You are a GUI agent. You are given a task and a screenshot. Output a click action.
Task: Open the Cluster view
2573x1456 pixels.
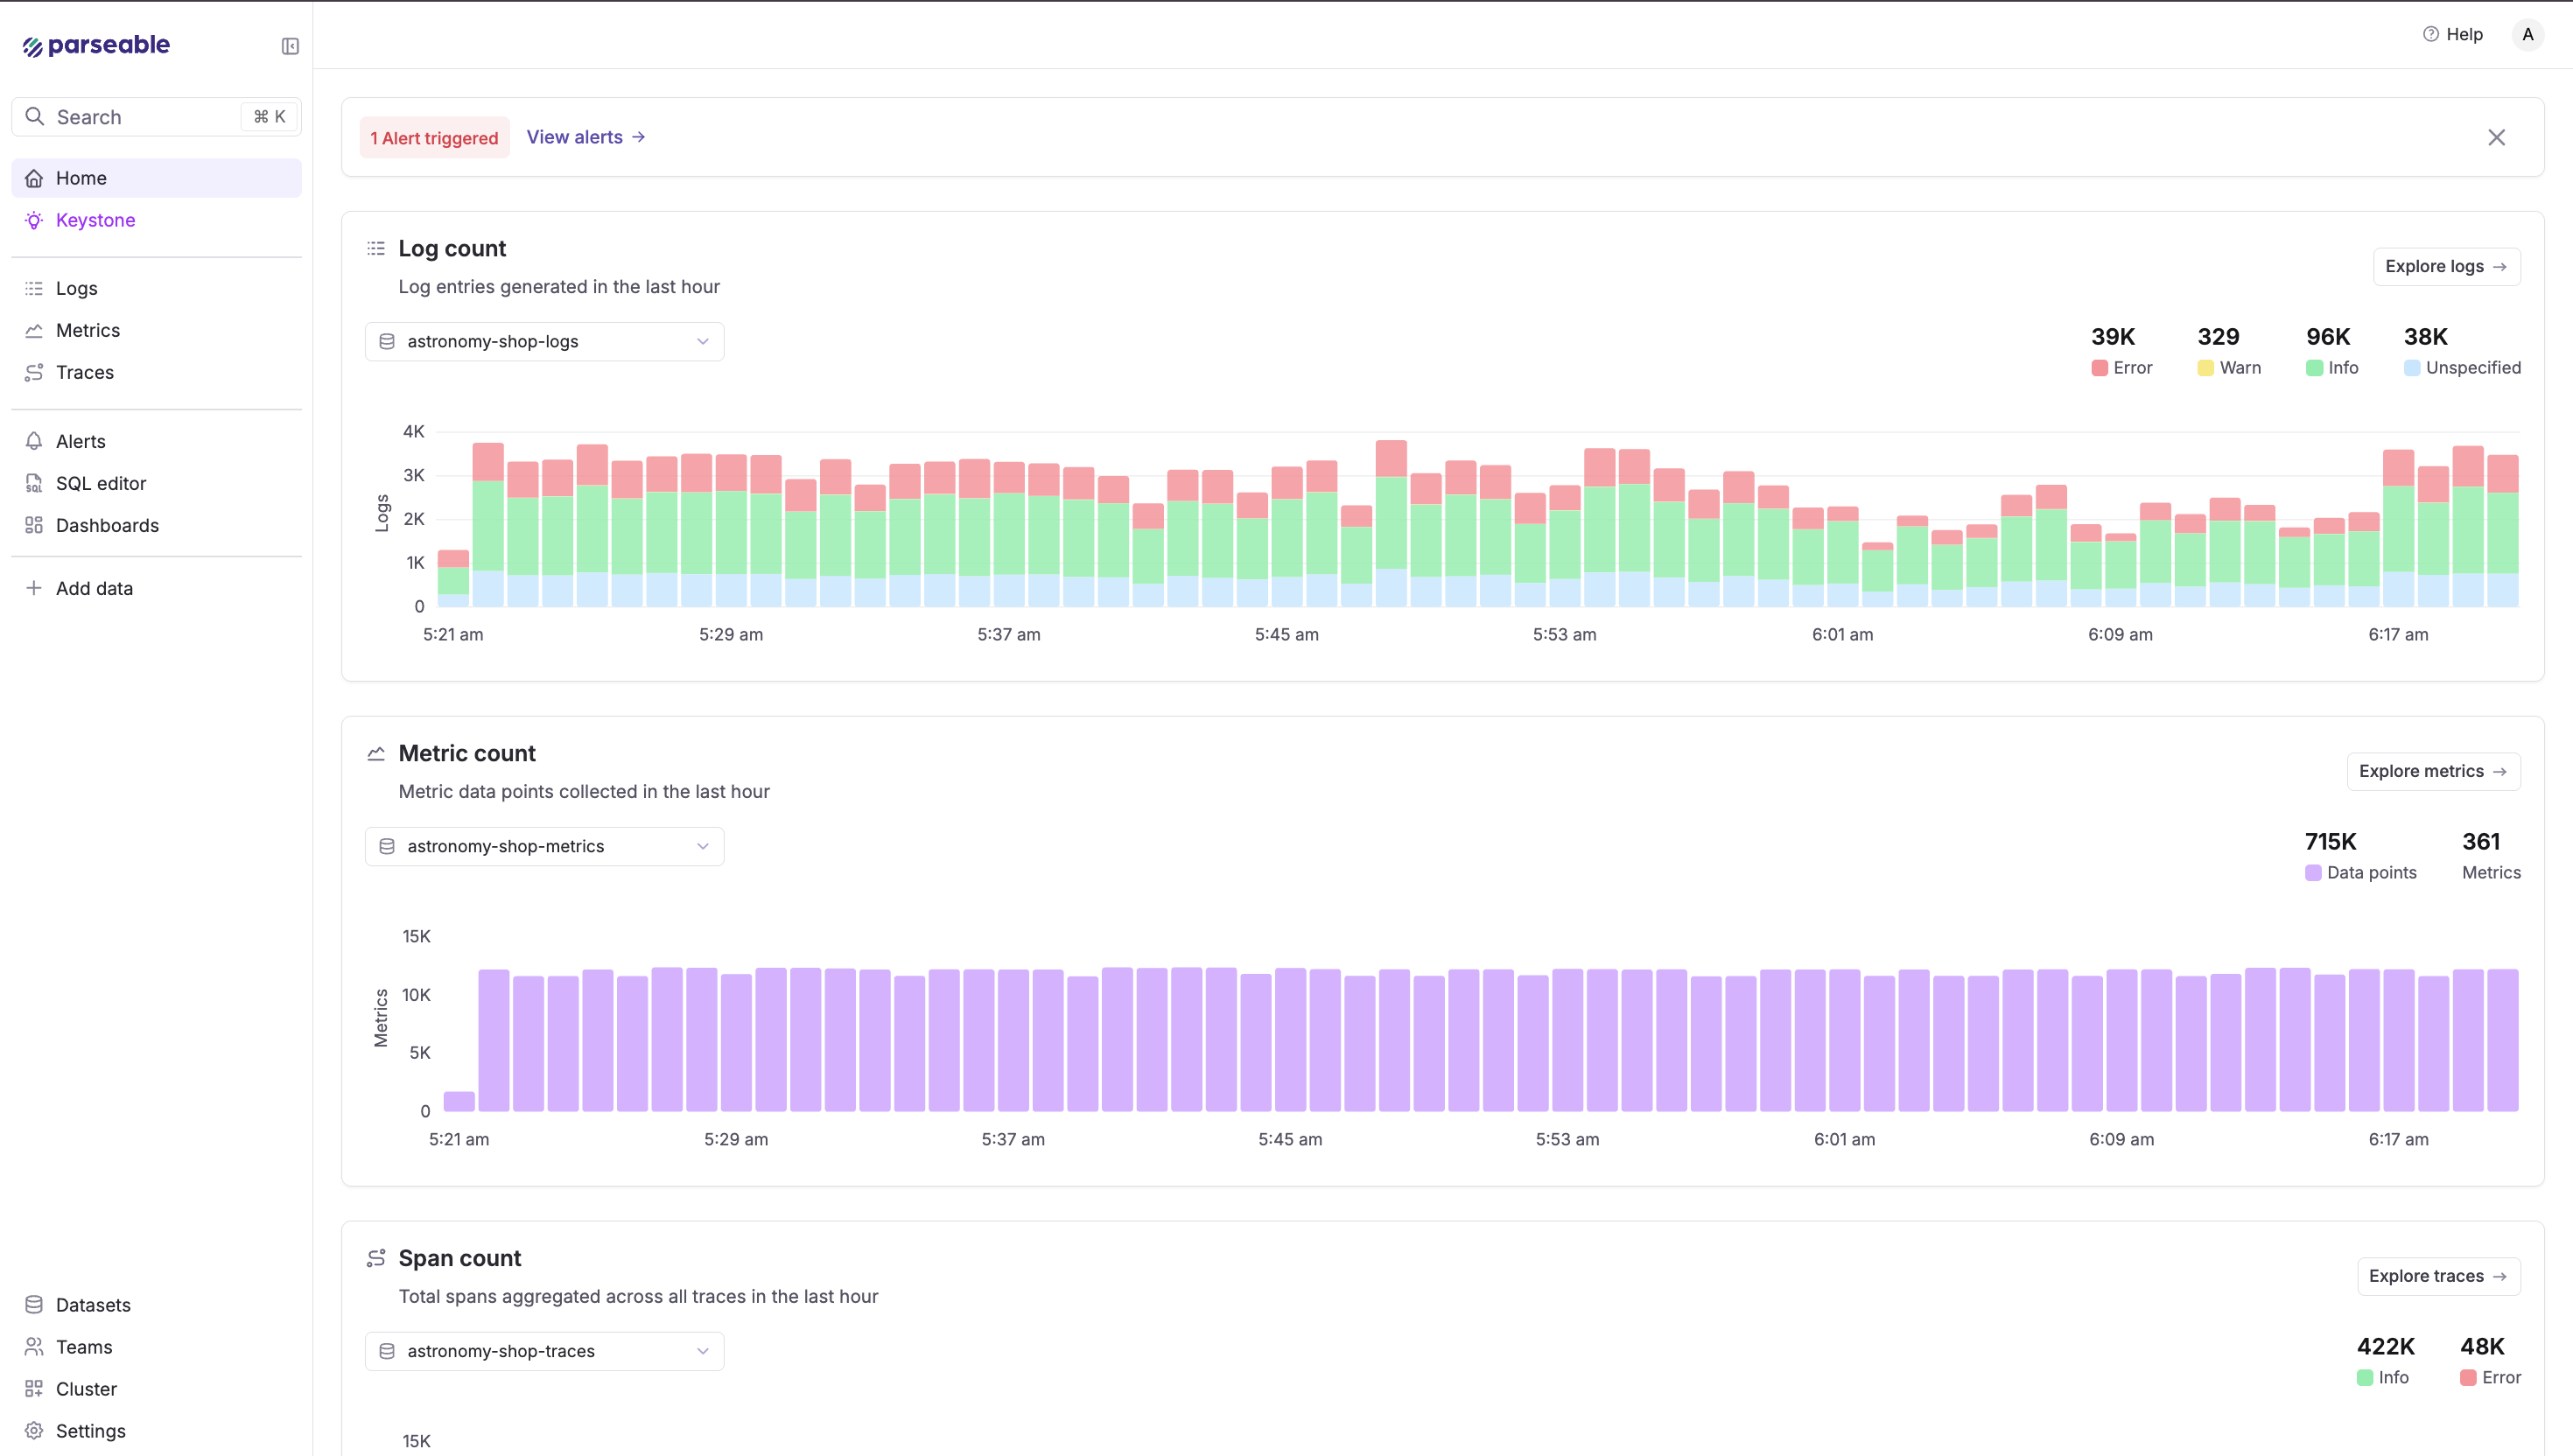point(86,1389)
